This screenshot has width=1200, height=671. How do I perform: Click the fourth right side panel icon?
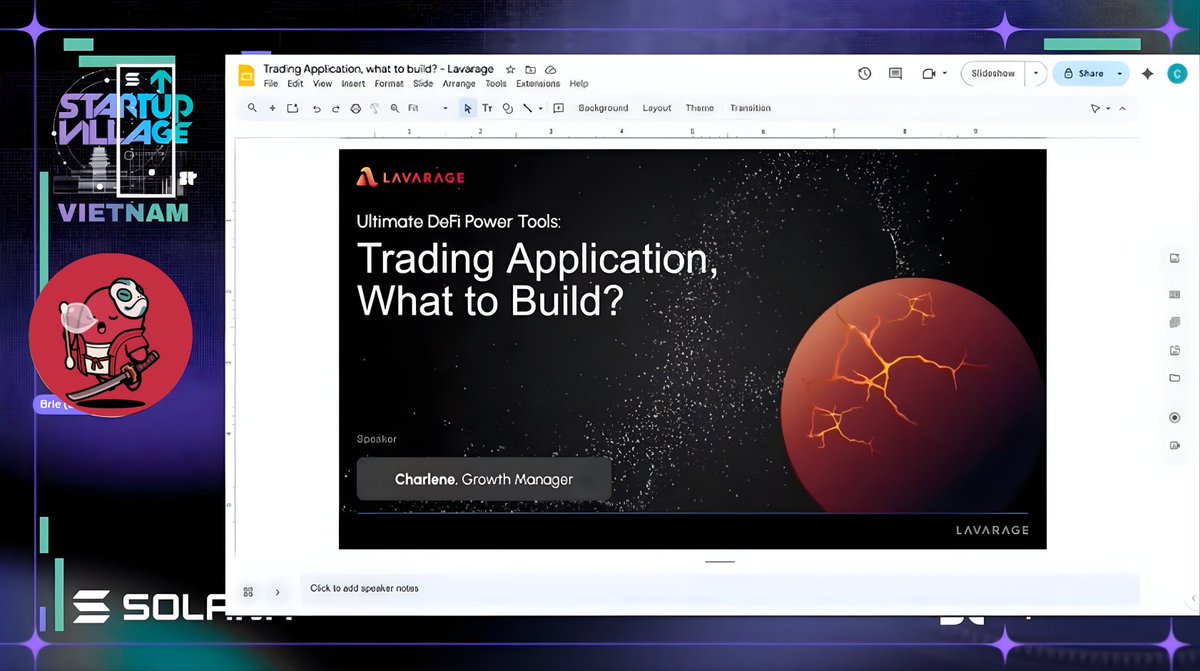(x=1174, y=350)
